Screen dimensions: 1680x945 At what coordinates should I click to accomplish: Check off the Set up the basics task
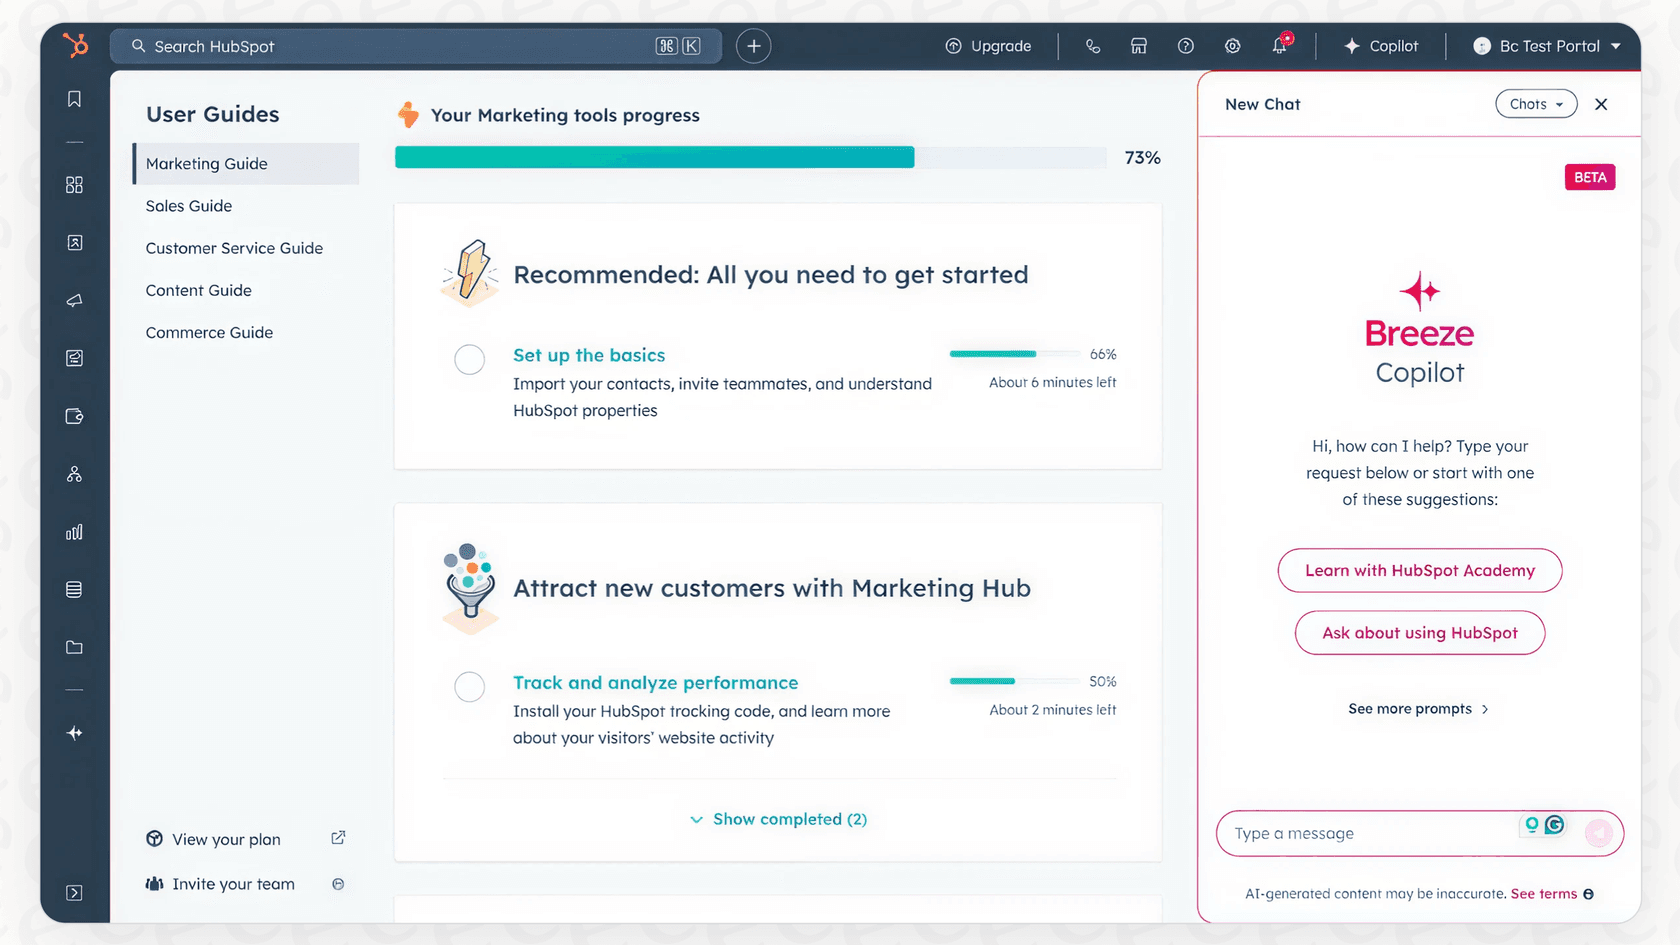pyautogui.click(x=469, y=359)
